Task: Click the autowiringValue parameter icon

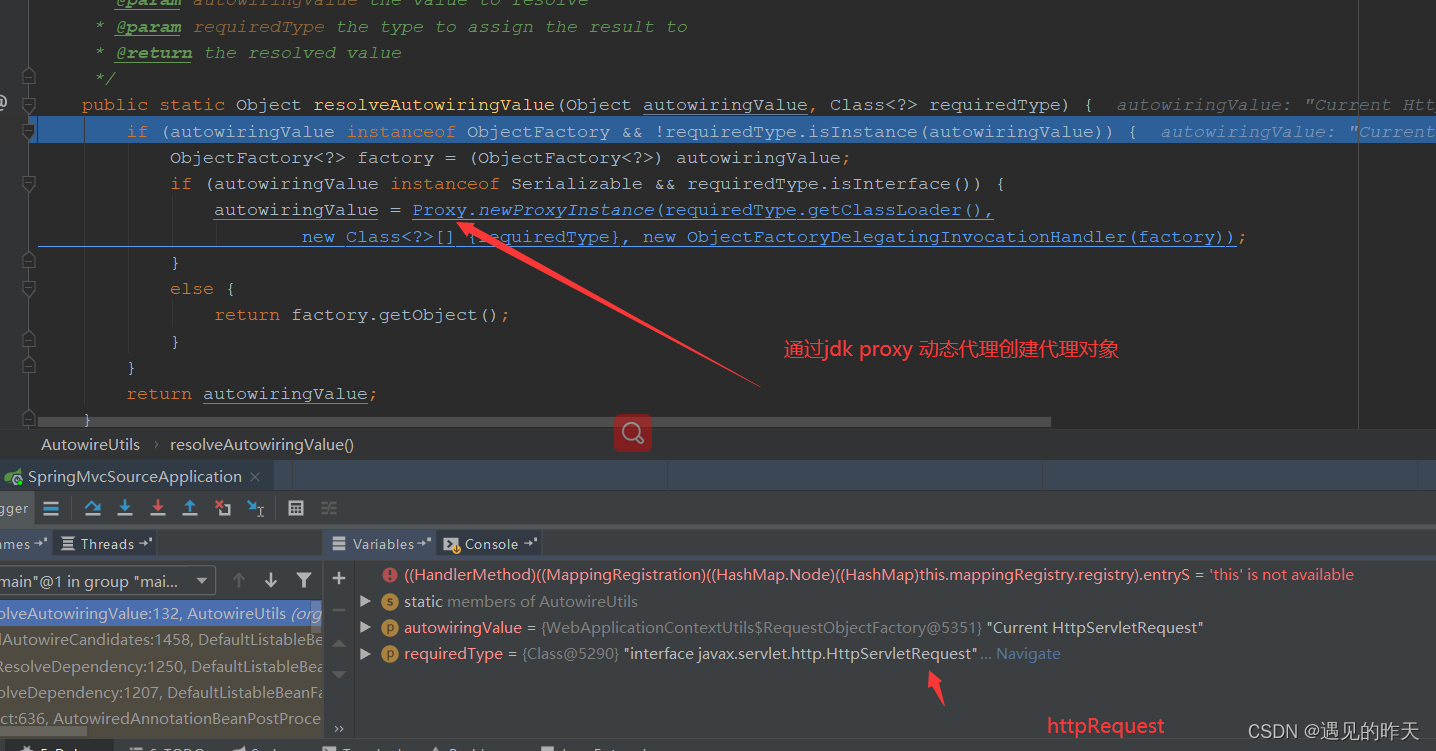Action: (x=390, y=628)
